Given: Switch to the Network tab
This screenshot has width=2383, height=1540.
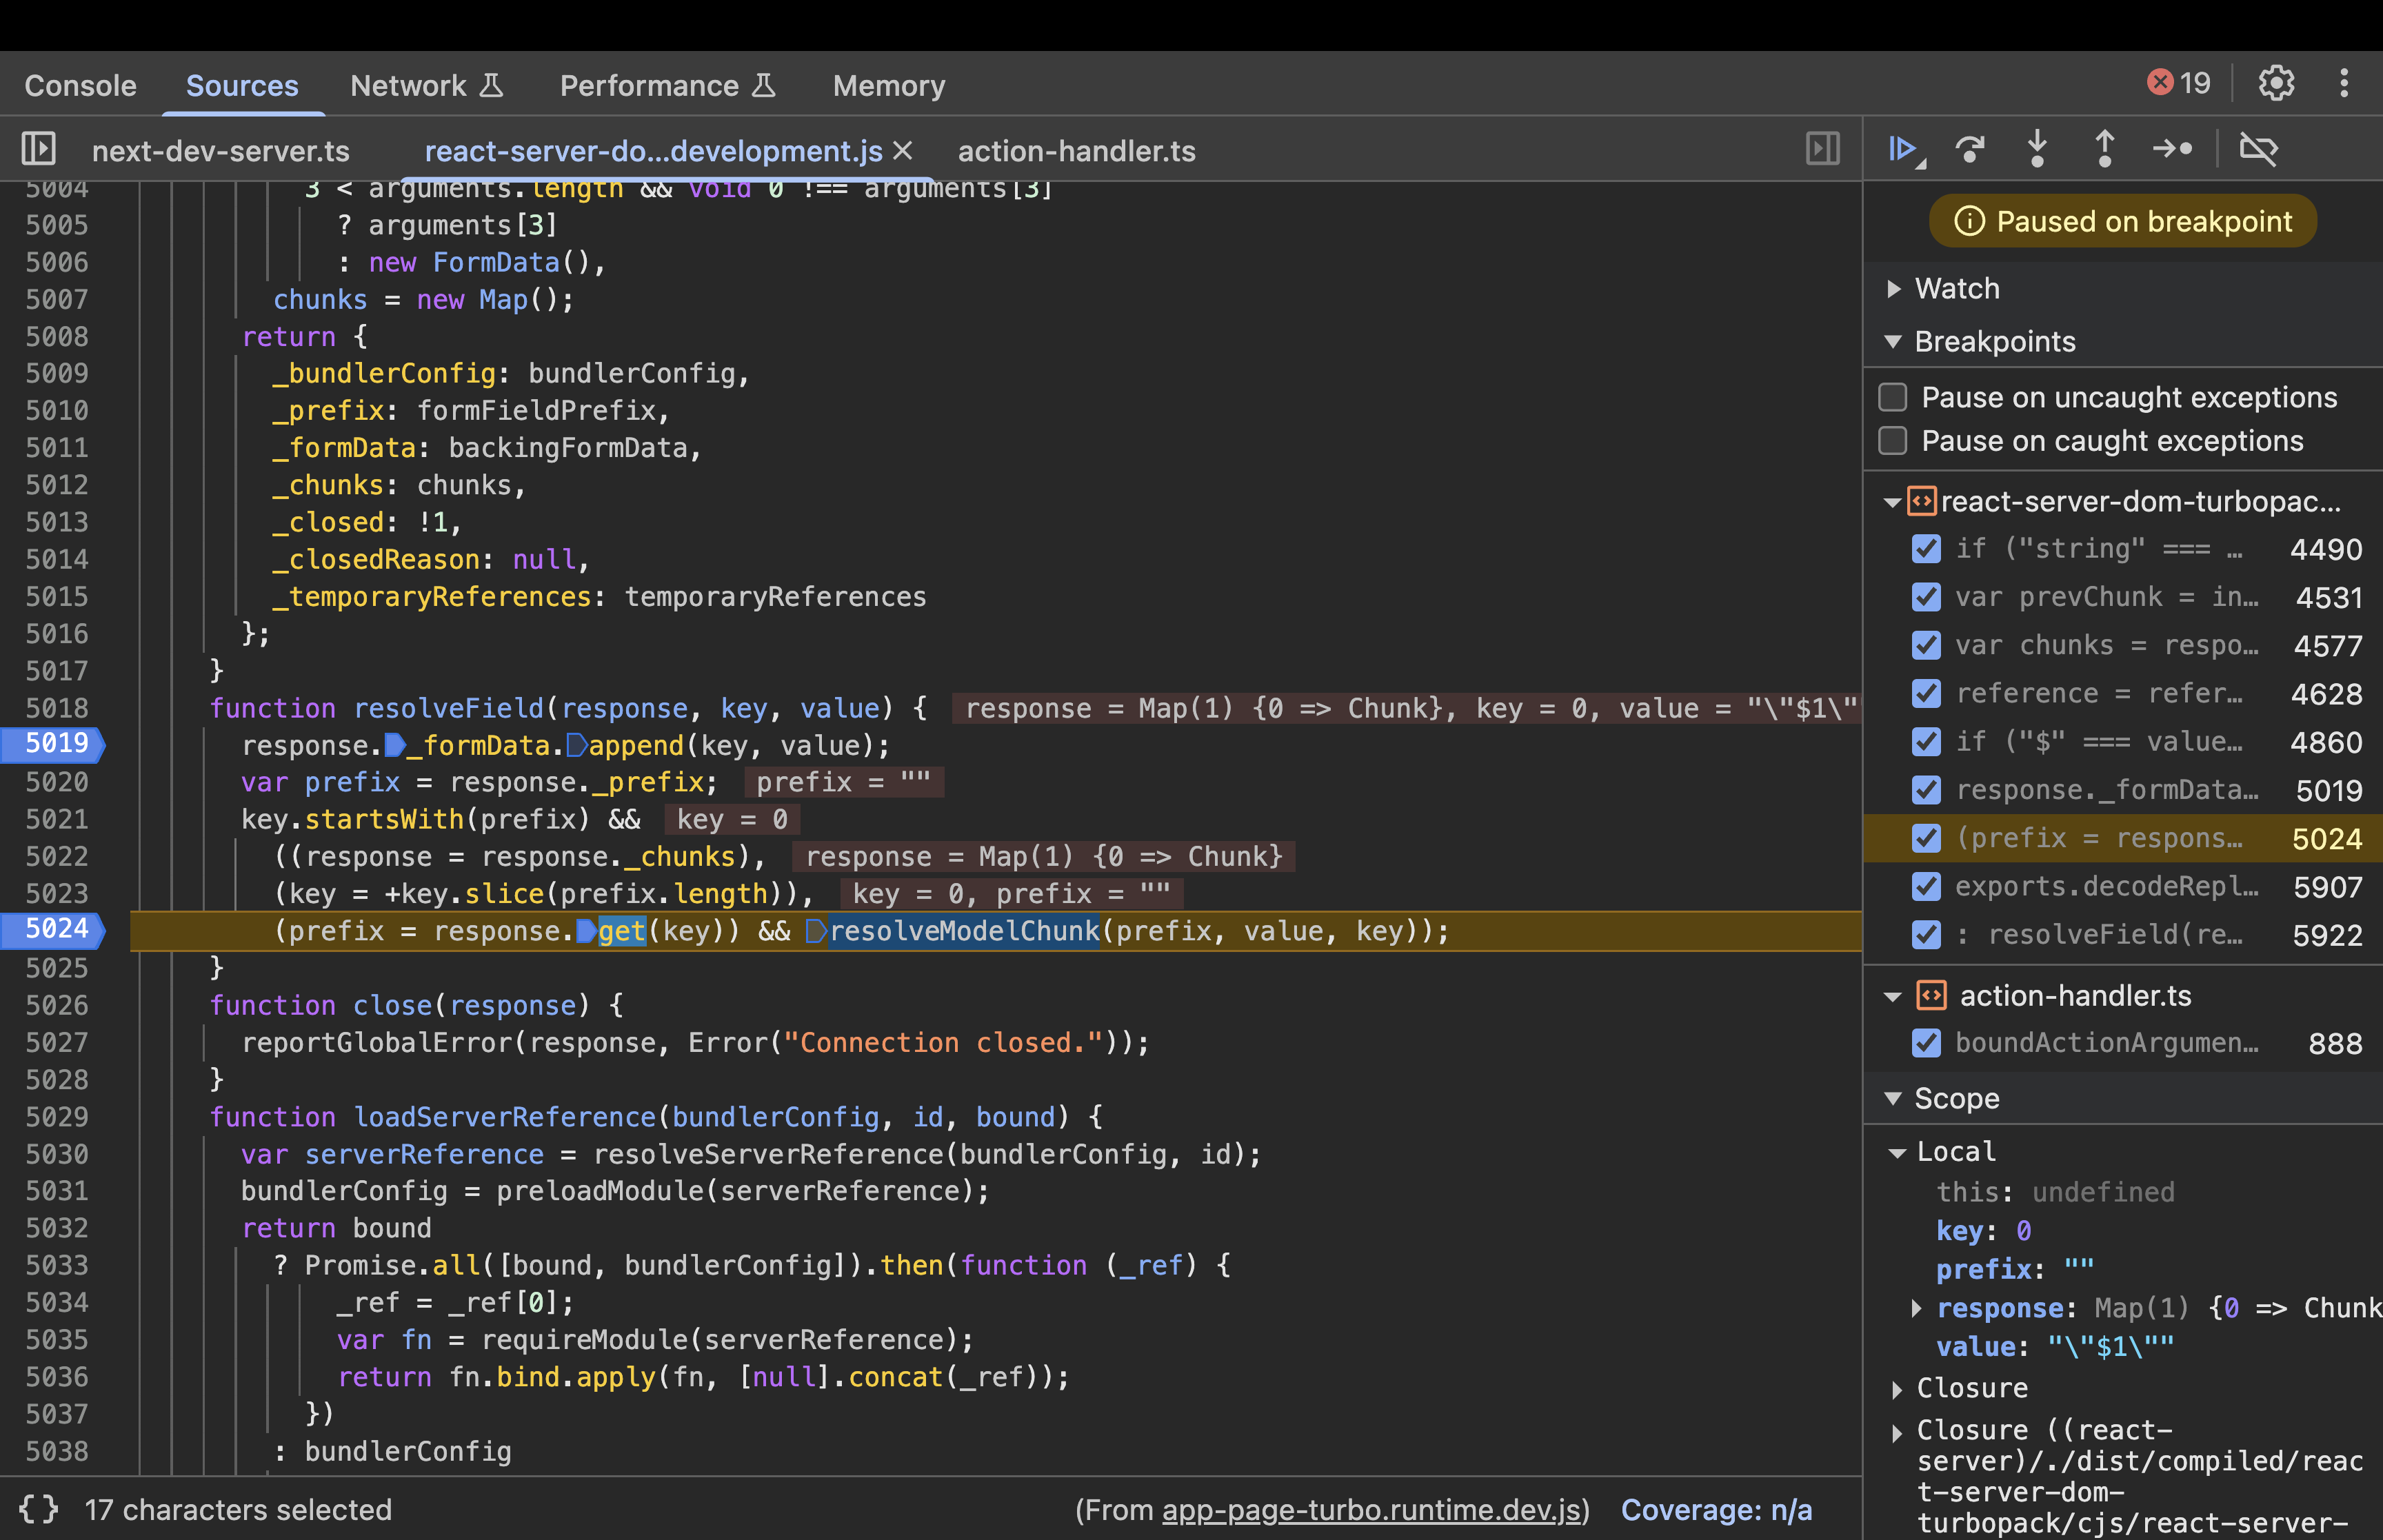Looking at the screenshot, I should pyautogui.click(x=408, y=86).
